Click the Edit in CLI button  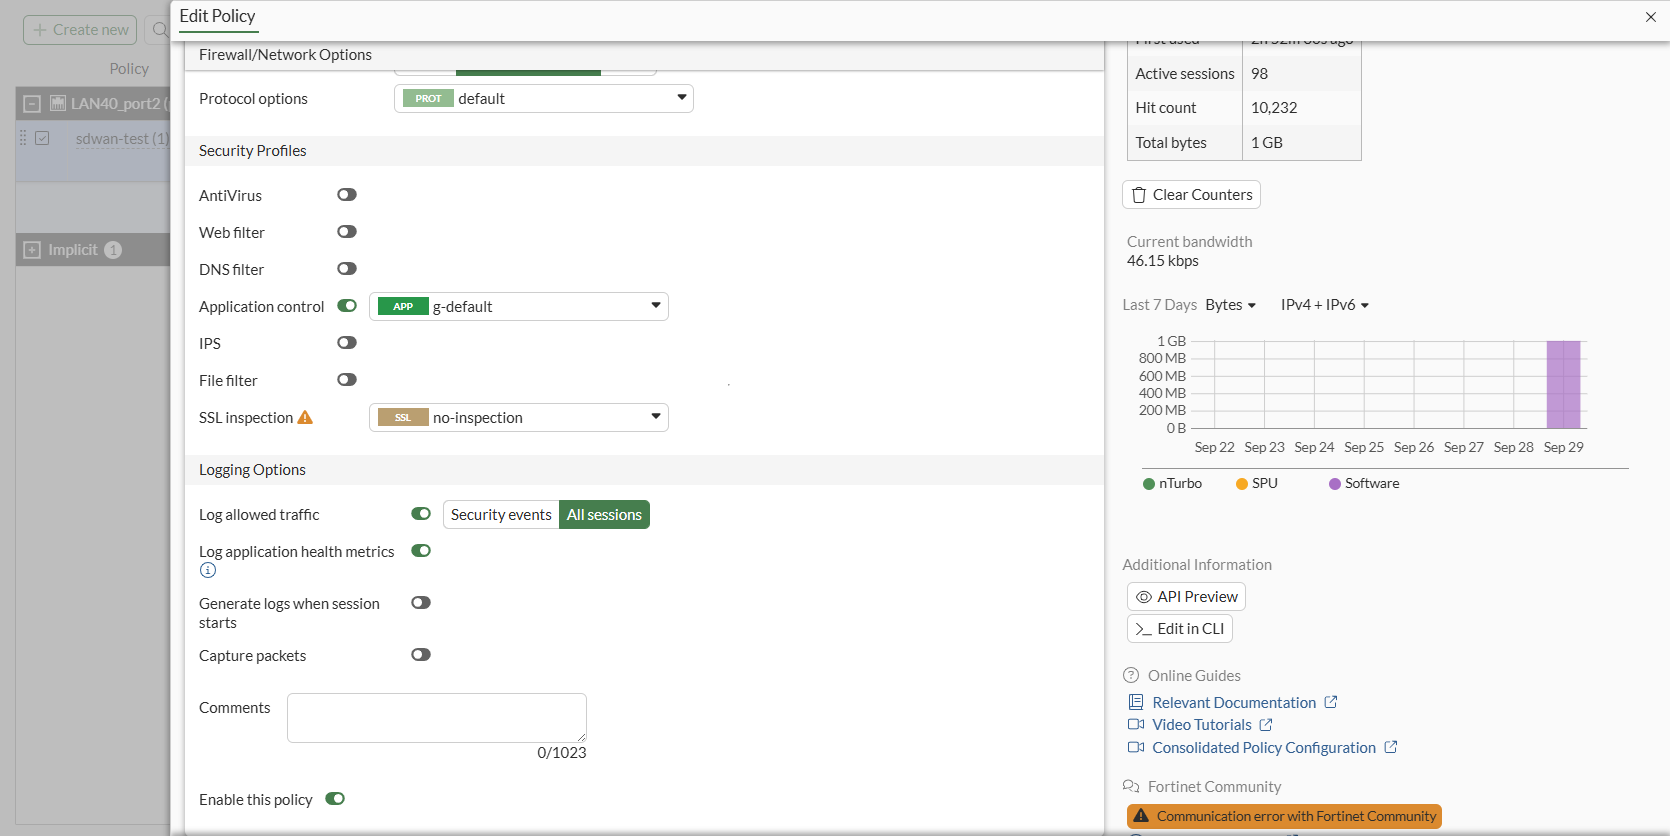(1180, 629)
